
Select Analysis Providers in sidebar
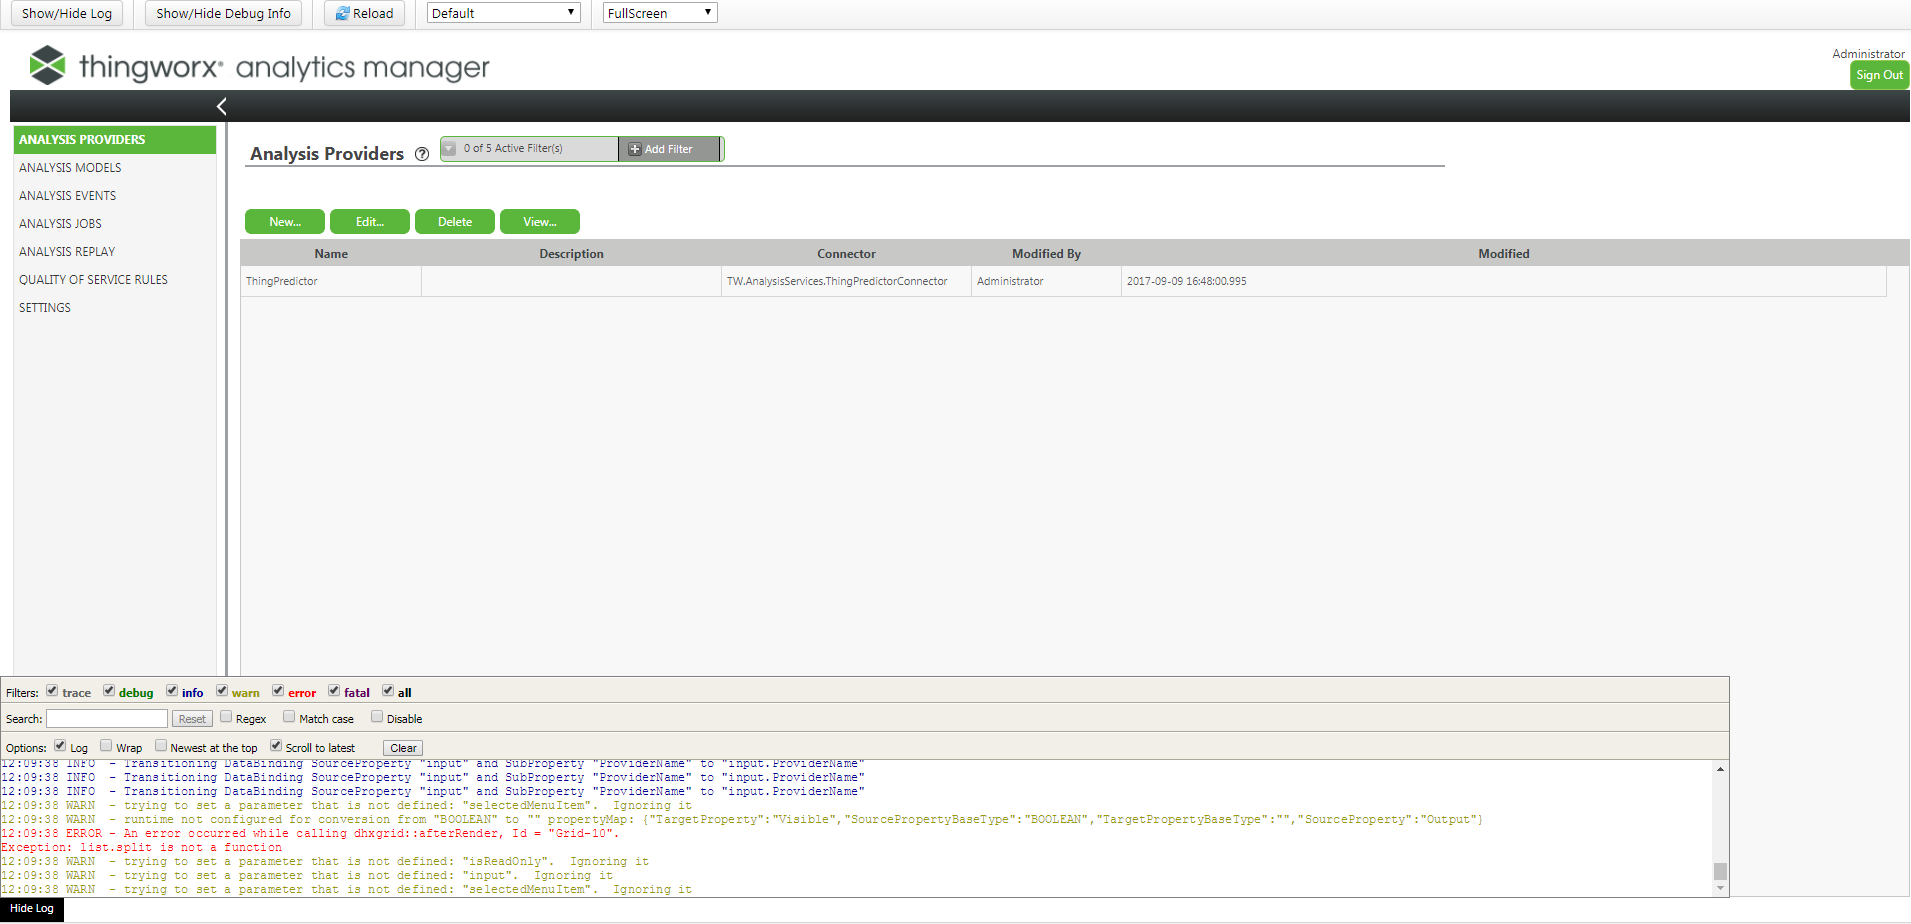[x=115, y=140]
